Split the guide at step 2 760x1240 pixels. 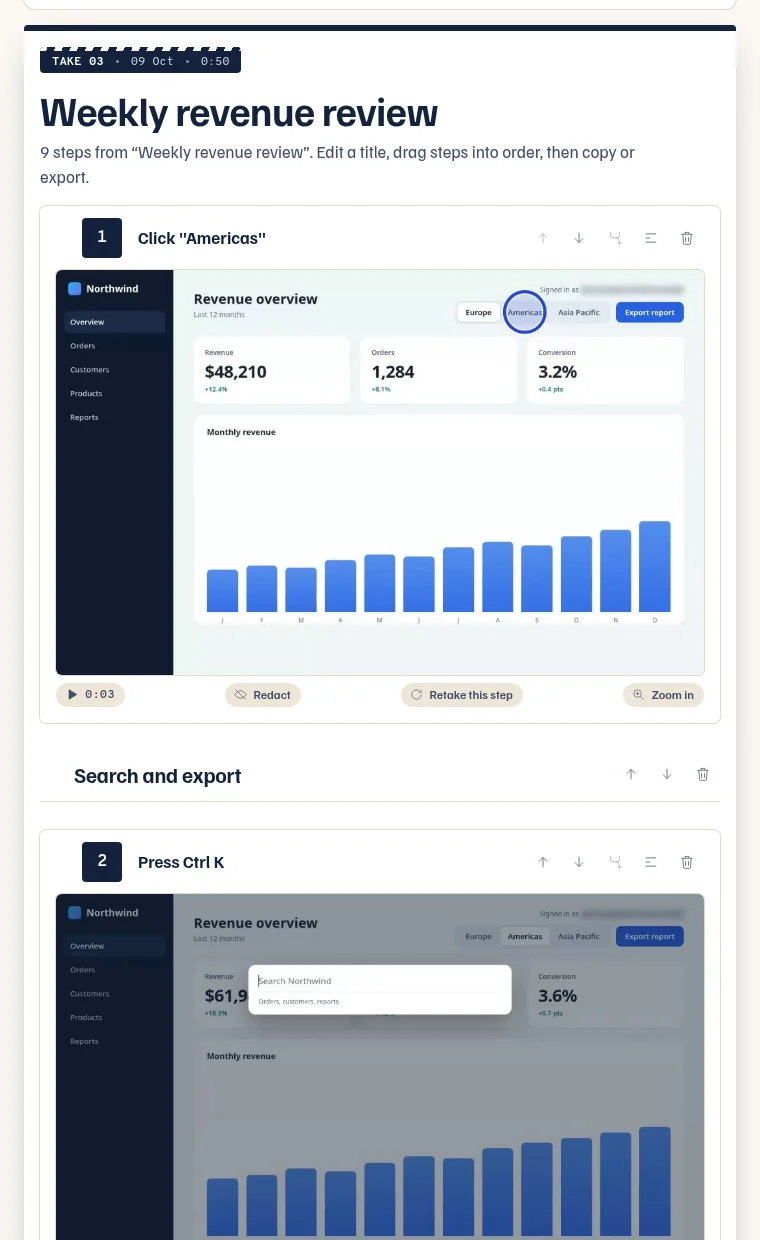tap(615, 862)
